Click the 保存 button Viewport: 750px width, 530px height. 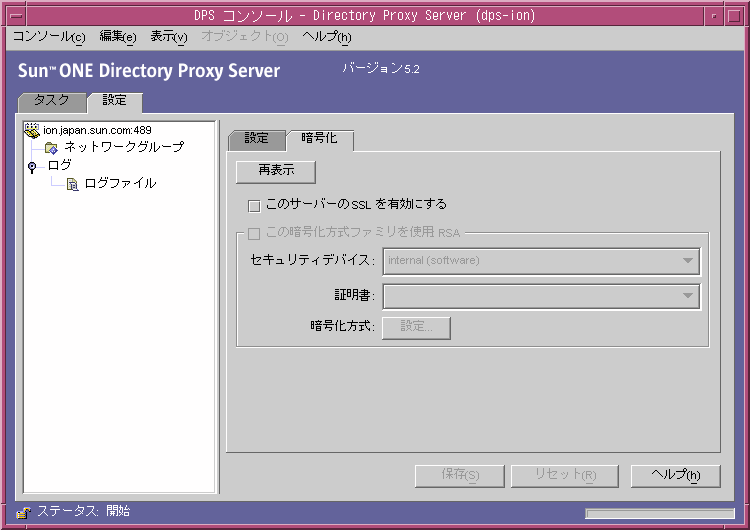460,475
